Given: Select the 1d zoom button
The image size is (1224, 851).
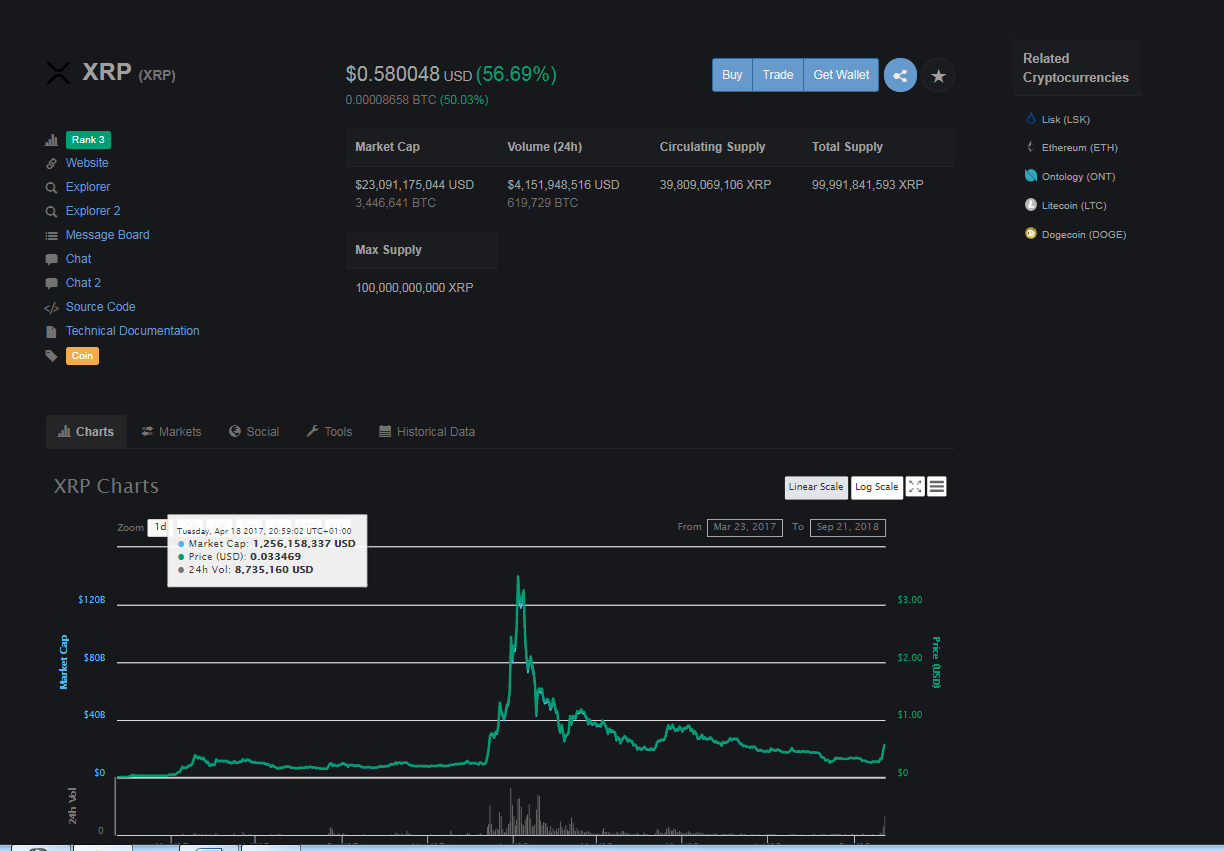Looking at the screenshot, I should tap(158, 527).
